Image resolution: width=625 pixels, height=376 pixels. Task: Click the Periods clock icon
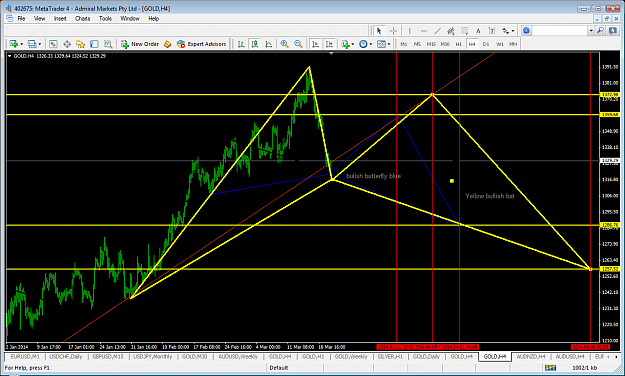pyautogui.click(x=363, y=44)
